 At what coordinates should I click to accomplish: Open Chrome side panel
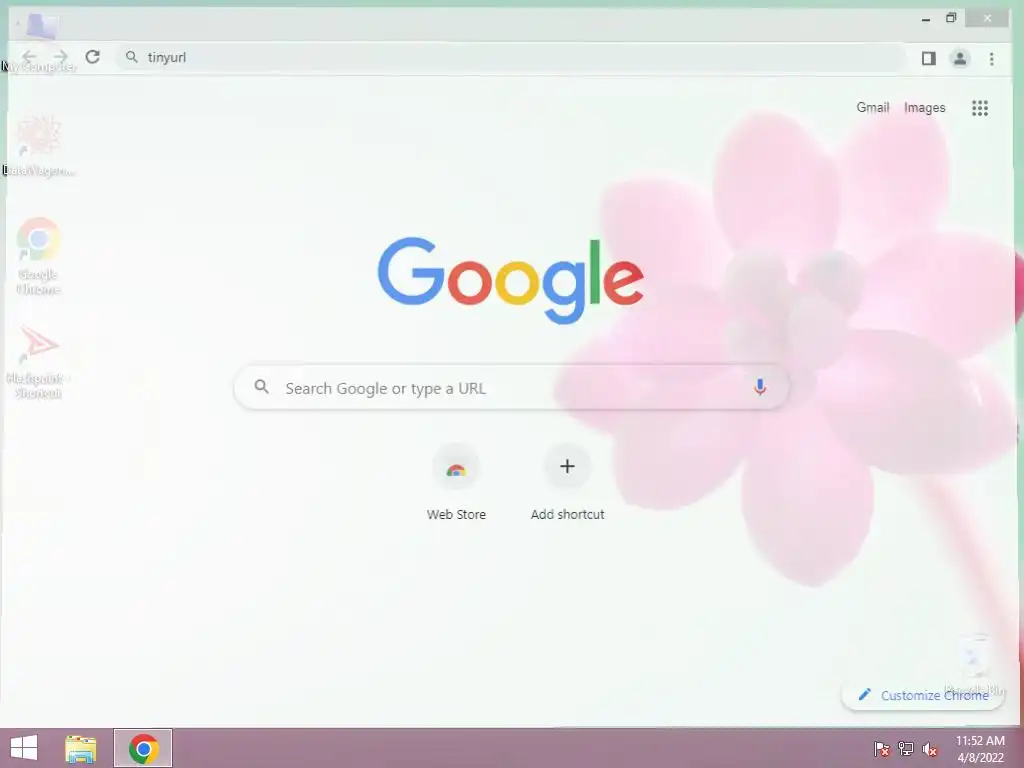929,58
